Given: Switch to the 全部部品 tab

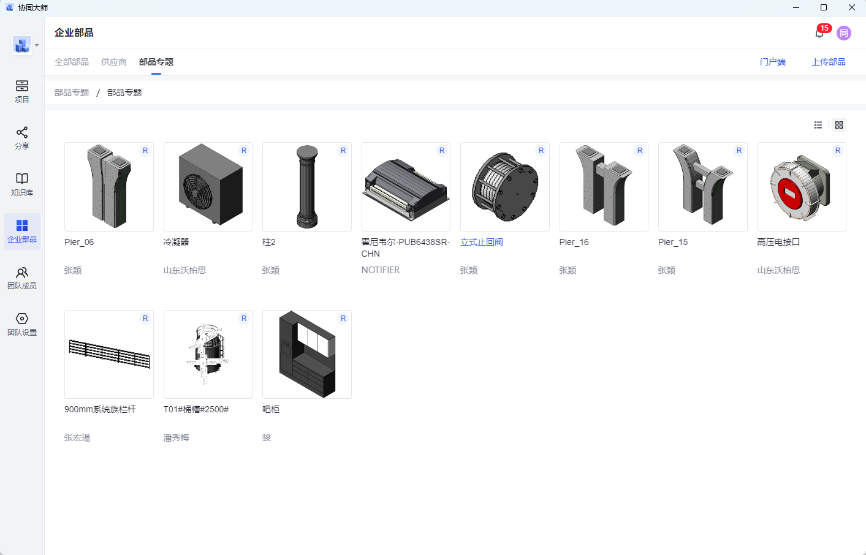Looking at the screenshot, I should 71,62.
